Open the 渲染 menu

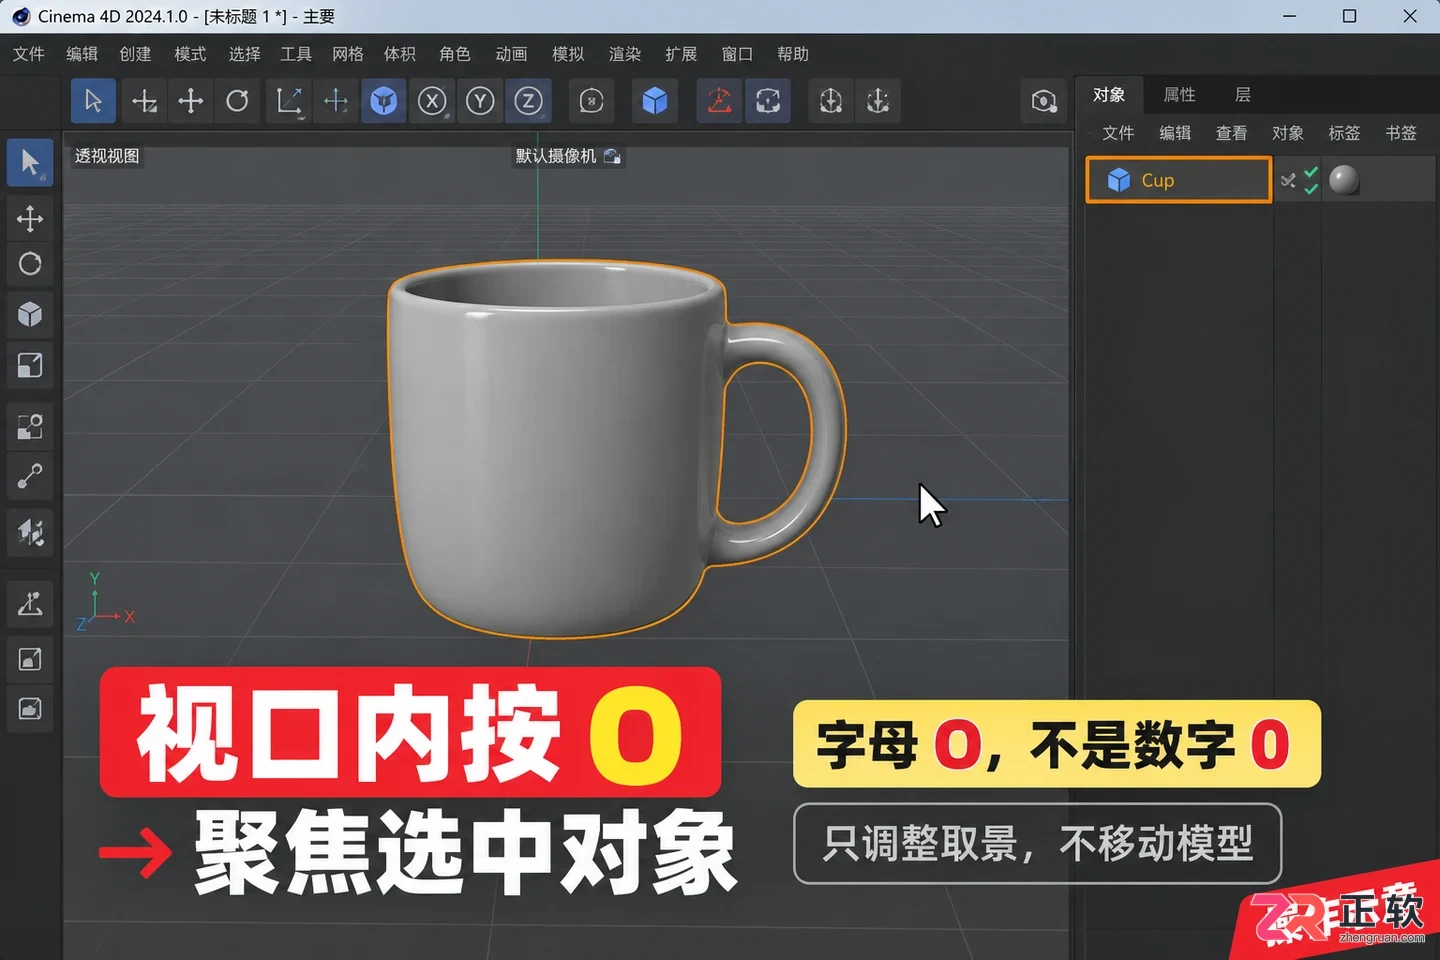(625, 54)
